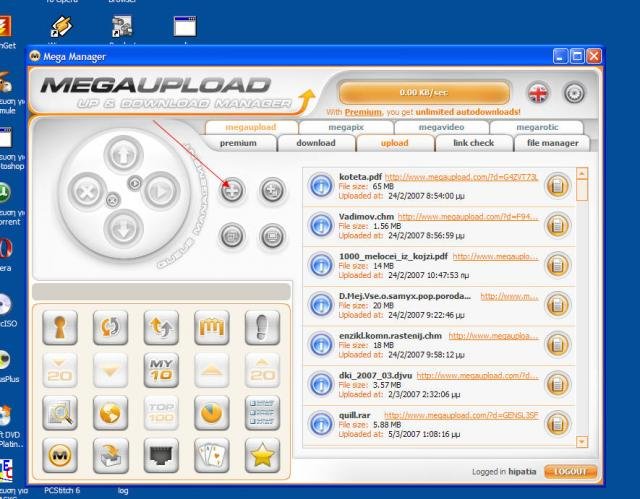The height and width of the screenshot is (499, 640).
Task: Click the gold star favorites button
Action: (x=262, y=455)
